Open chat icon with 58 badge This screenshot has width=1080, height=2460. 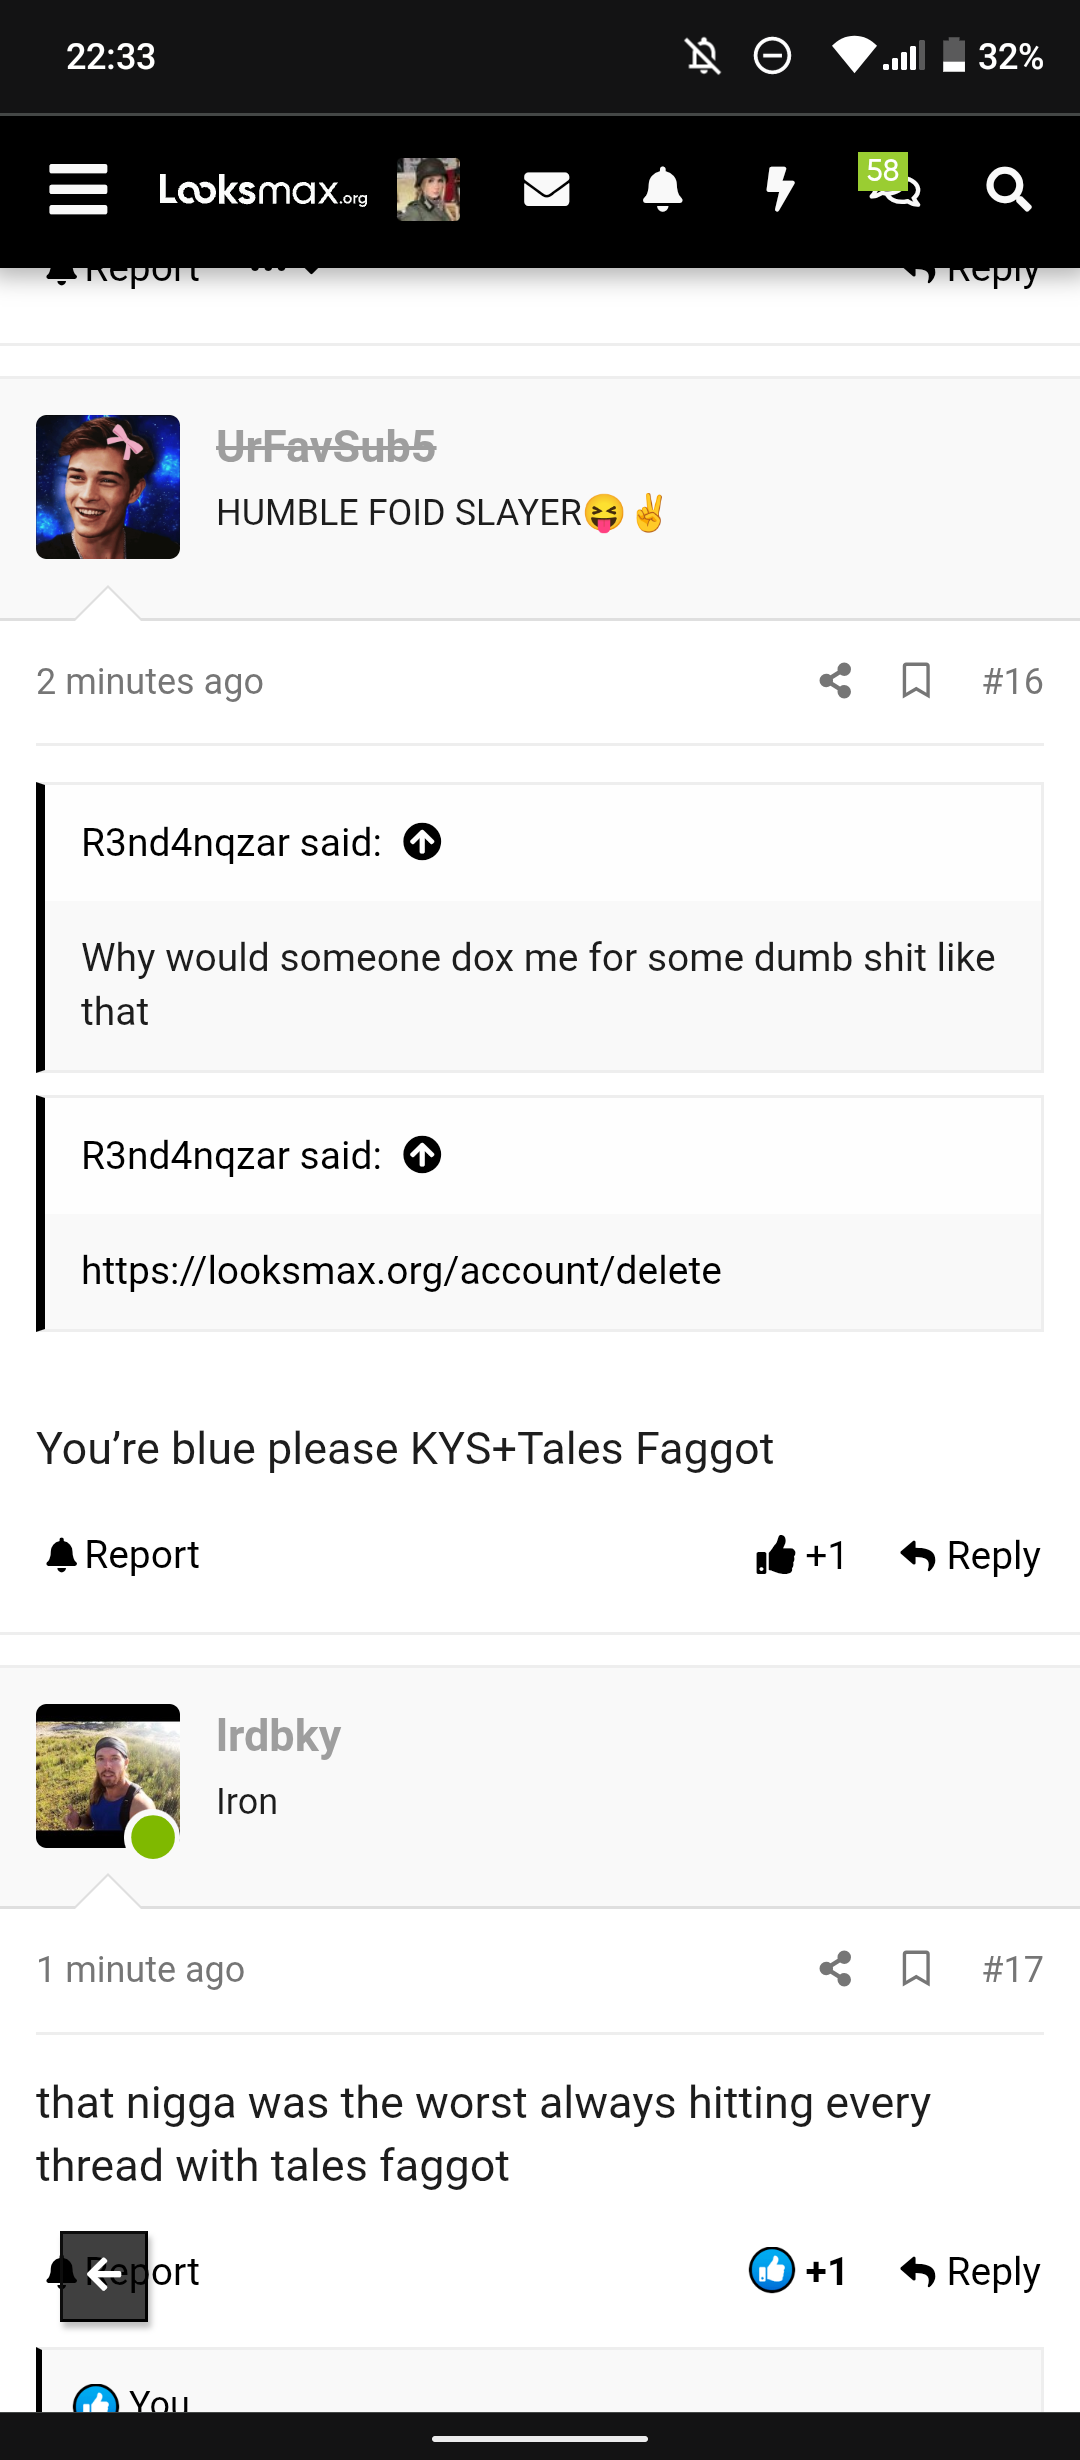coord(892,182)
